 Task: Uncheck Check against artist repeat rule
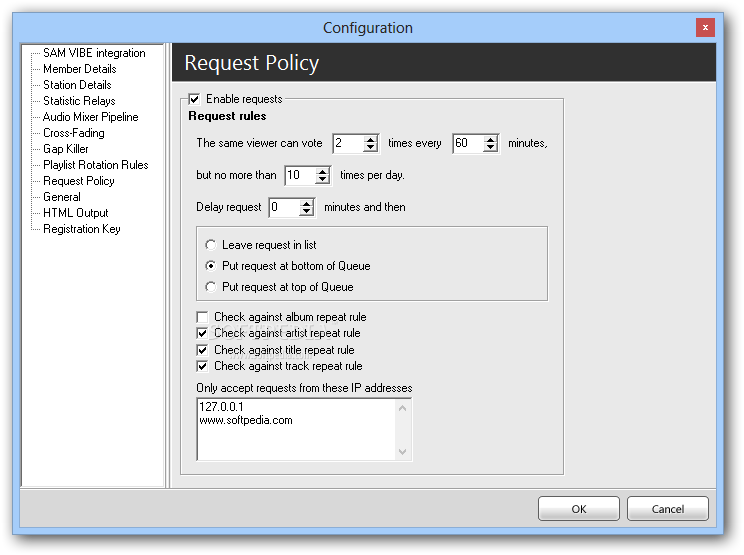coord(202,333)
